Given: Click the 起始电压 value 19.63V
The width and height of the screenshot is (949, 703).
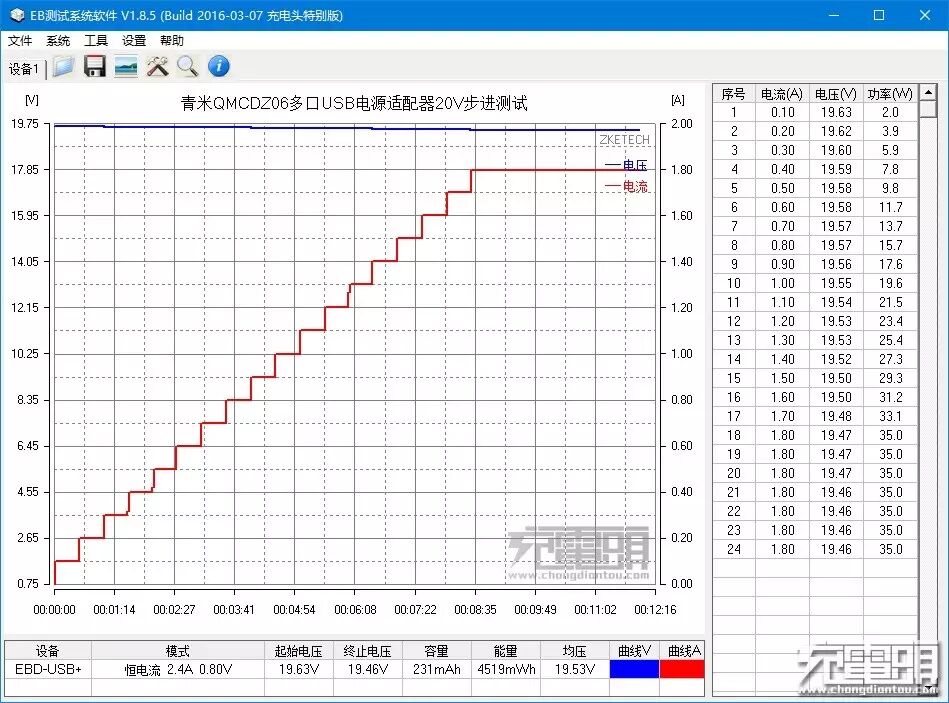Looking at the screenshot, I should point(298,669).
